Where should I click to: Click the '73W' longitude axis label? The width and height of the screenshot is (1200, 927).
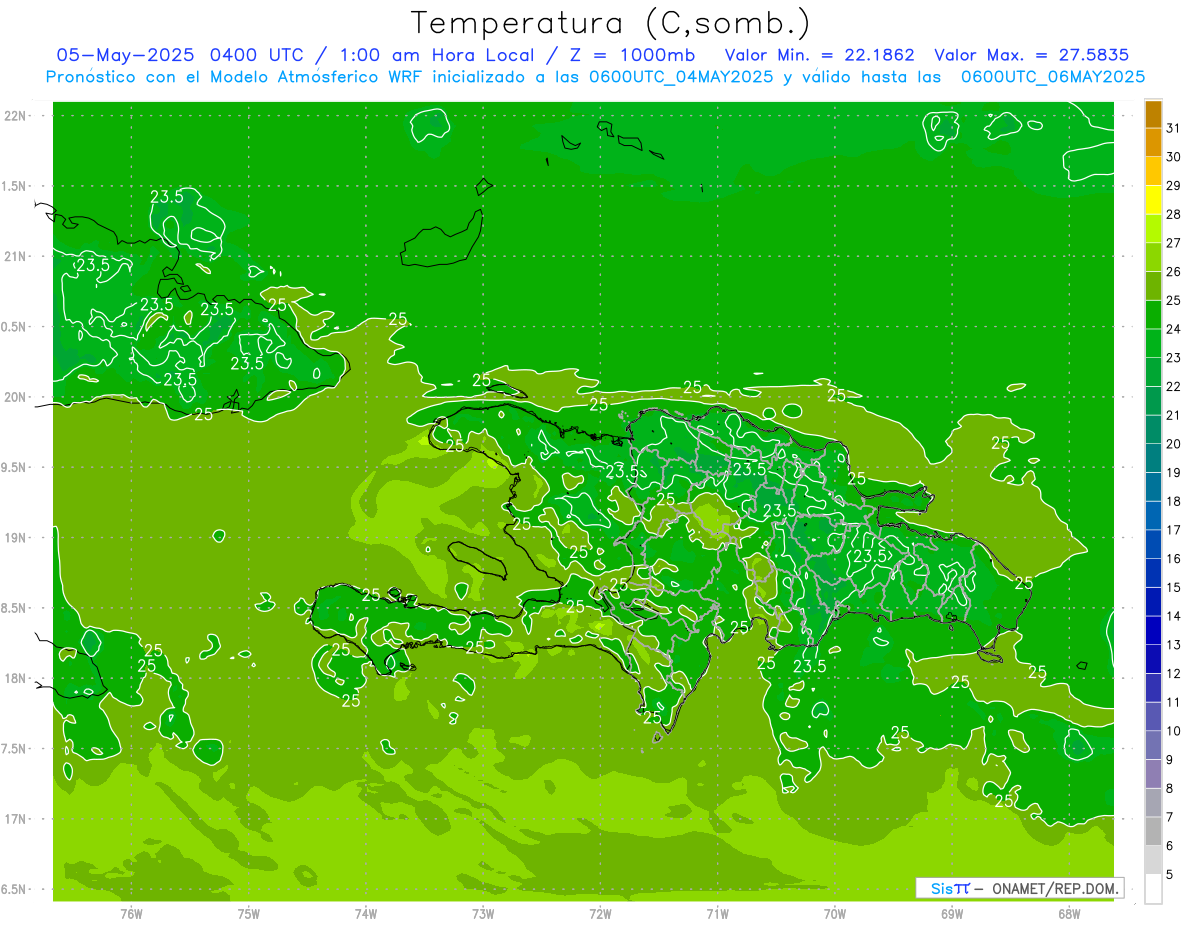tap(483, 913)
